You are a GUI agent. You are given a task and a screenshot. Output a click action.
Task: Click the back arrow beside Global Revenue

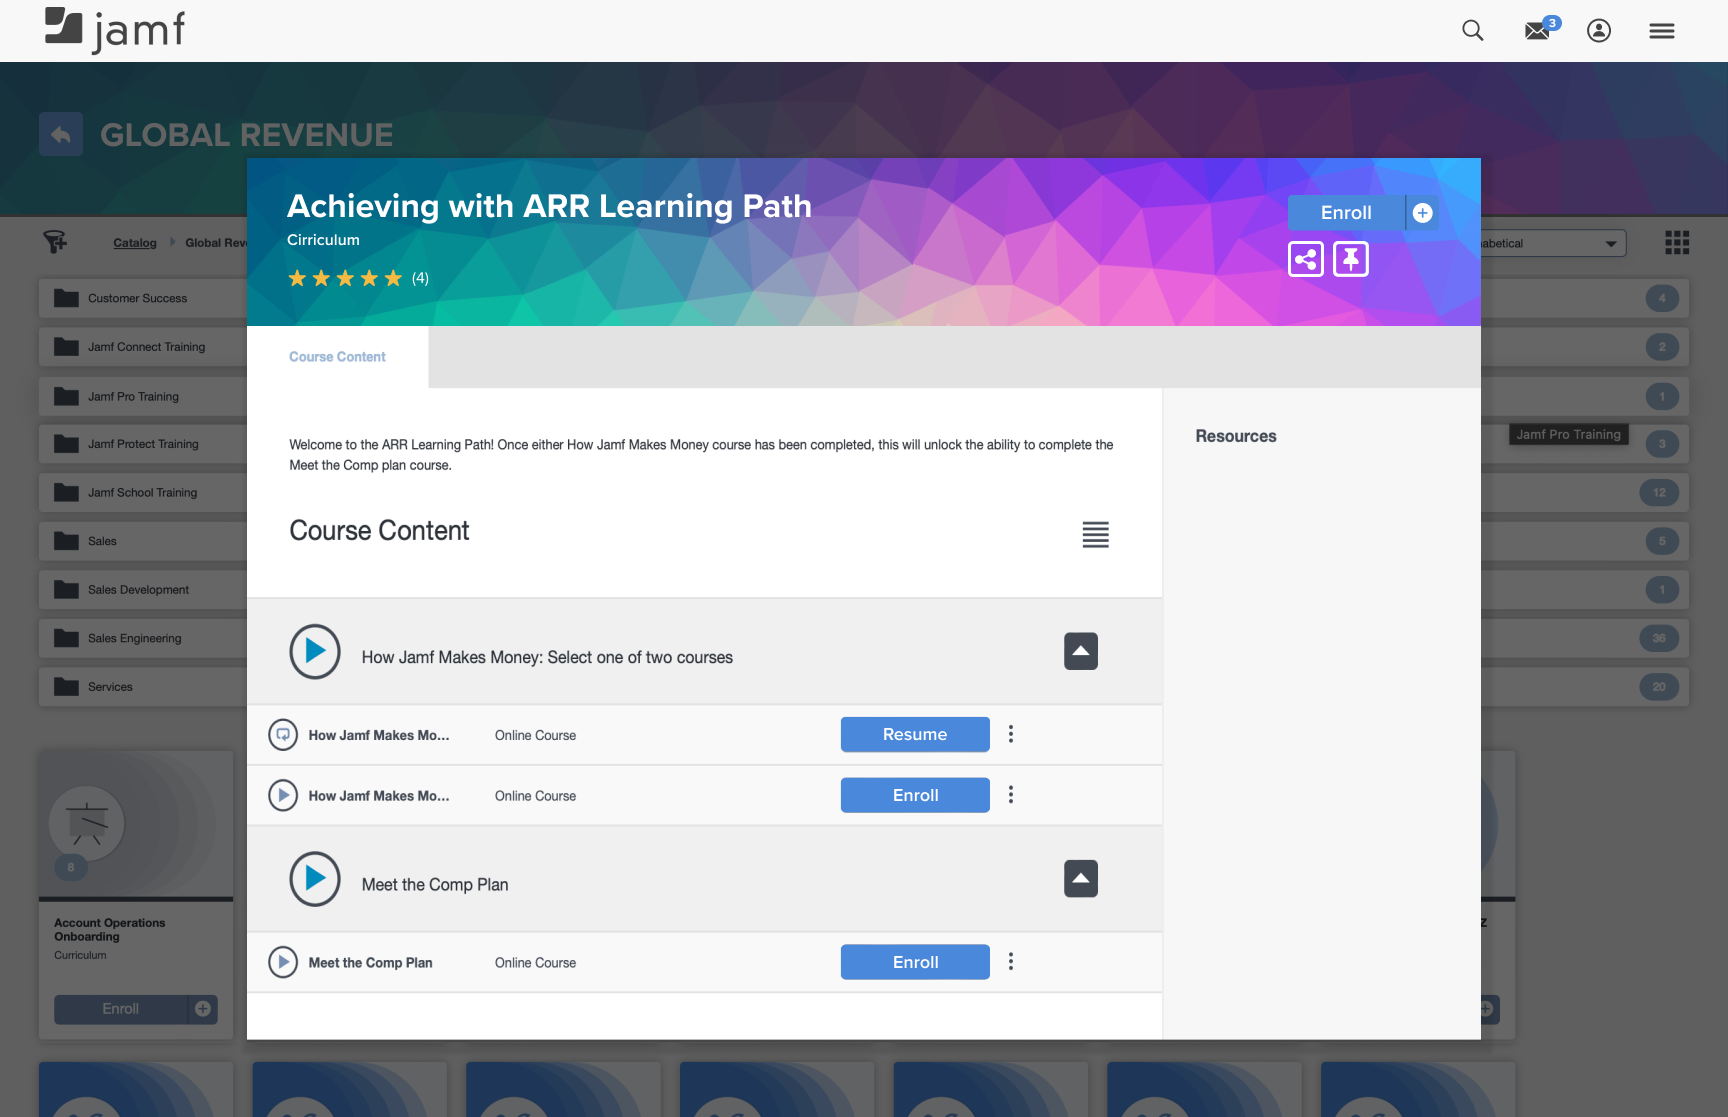click(x=61, y=134)
